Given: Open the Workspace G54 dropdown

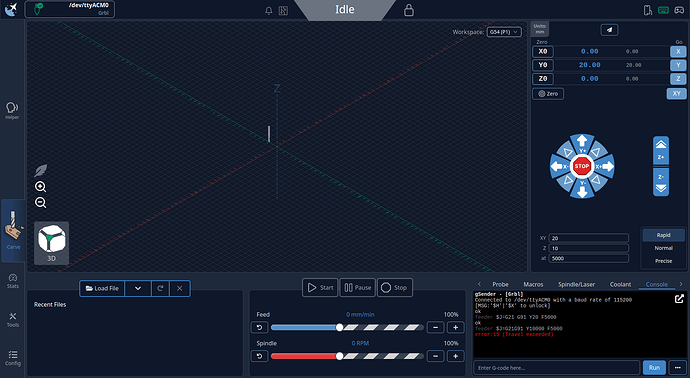Looking at the screenshot, I should click(x=504, y=32).
